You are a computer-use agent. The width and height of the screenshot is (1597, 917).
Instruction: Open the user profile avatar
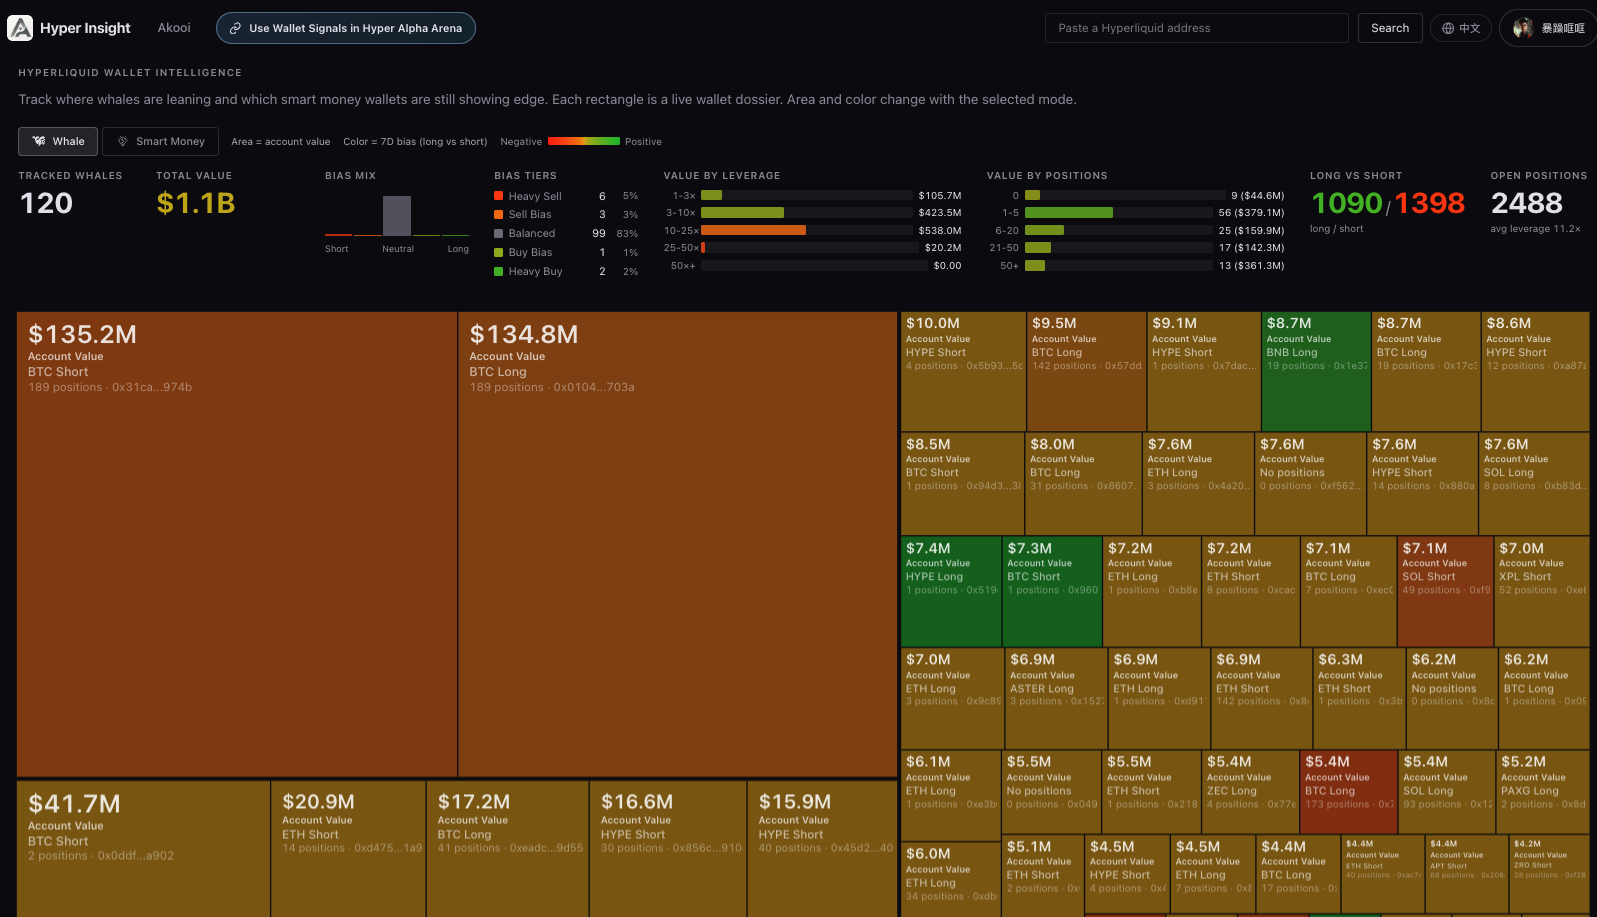(1523, 28)
